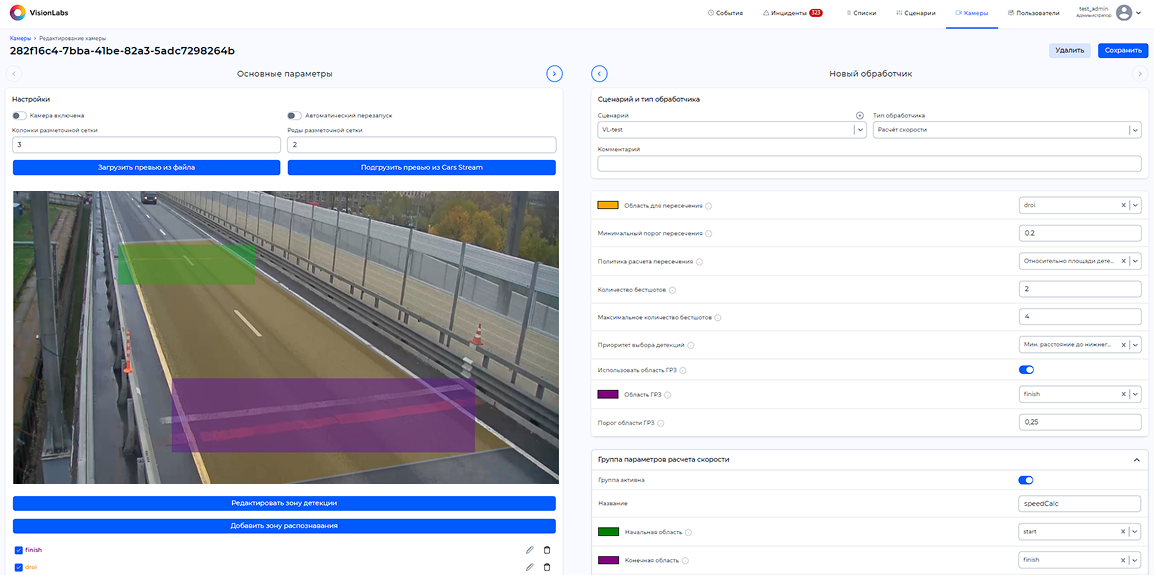1154x575 pixels.
Task: Click add-scenario plus icon next to Сценарий
Action: click(860, 116)
